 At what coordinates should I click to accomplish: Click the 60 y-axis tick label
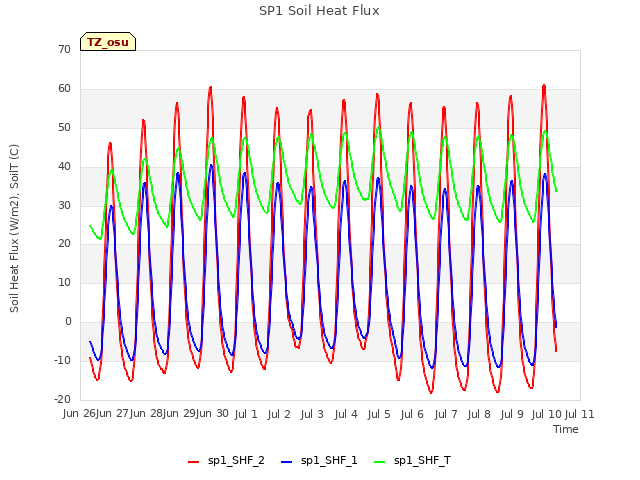tap(64, 89)
